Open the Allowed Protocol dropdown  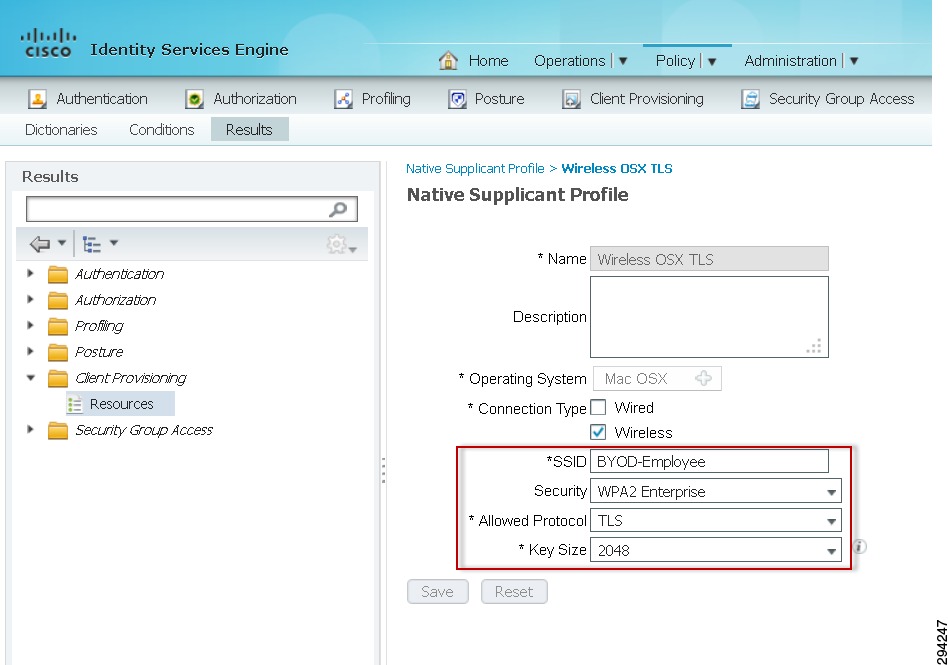(715, 521)
